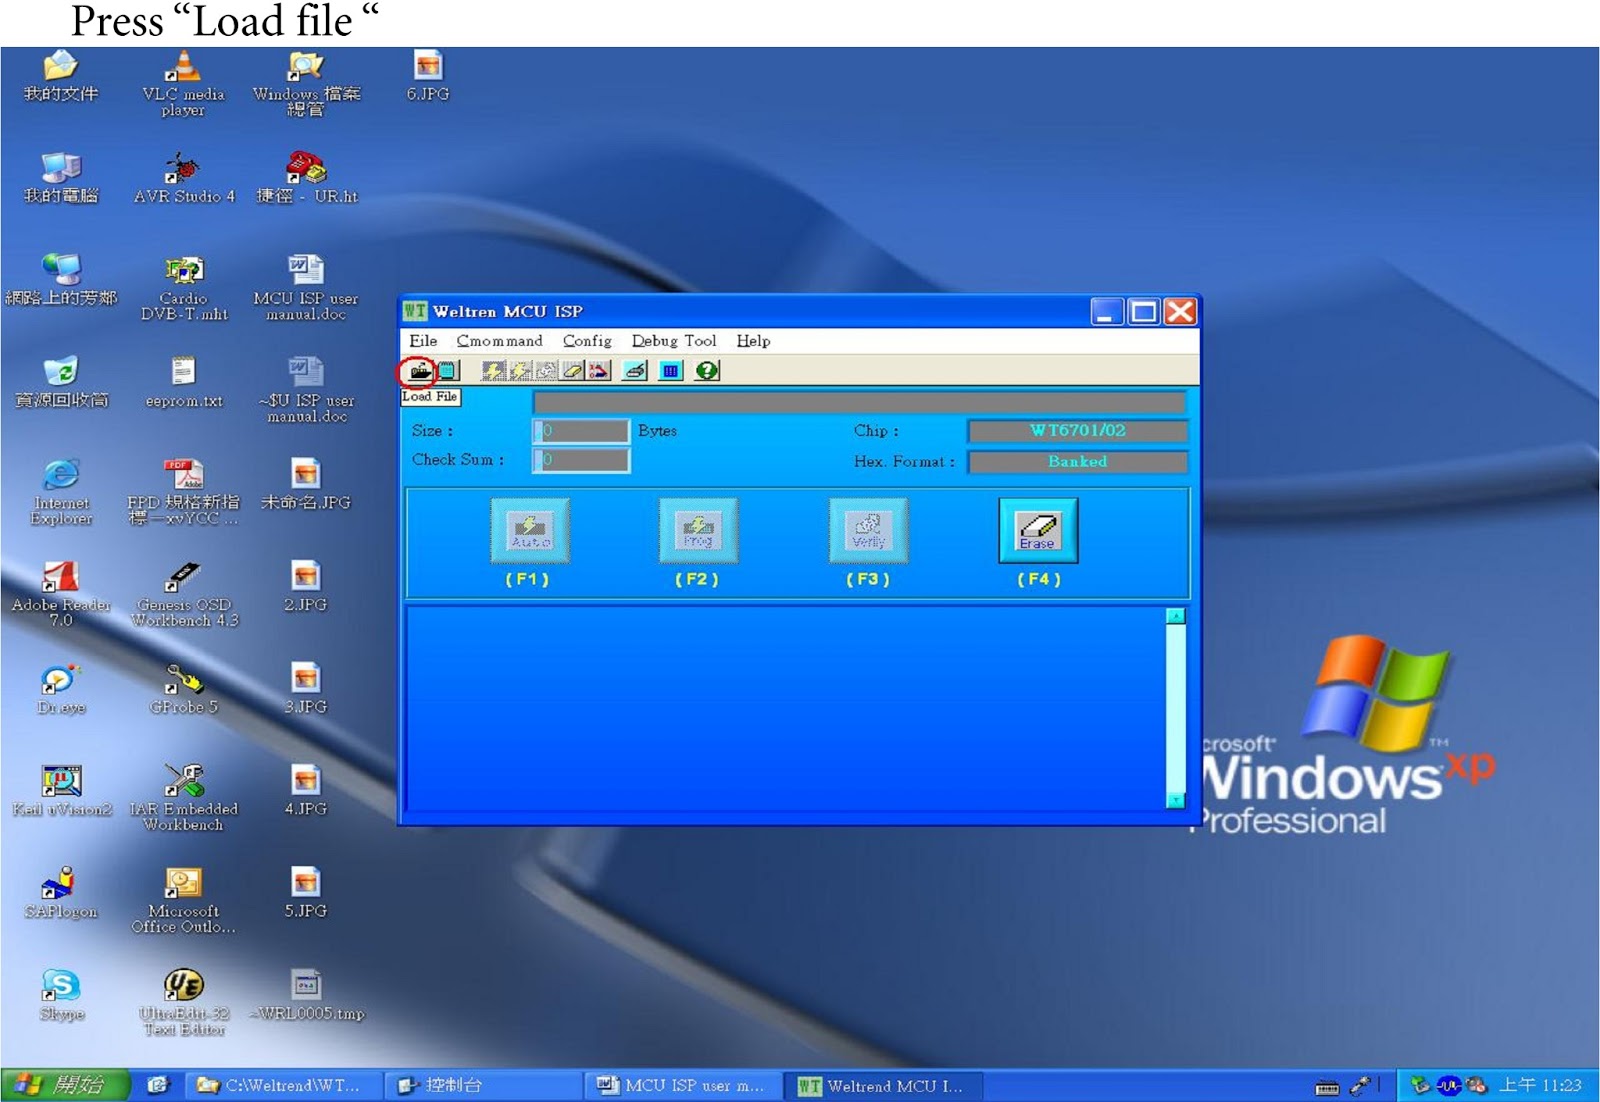Click the file path bar beside Load File
Image resolution: width=1600 pixels, height=1102 pixels.
[x=859, y=402]
